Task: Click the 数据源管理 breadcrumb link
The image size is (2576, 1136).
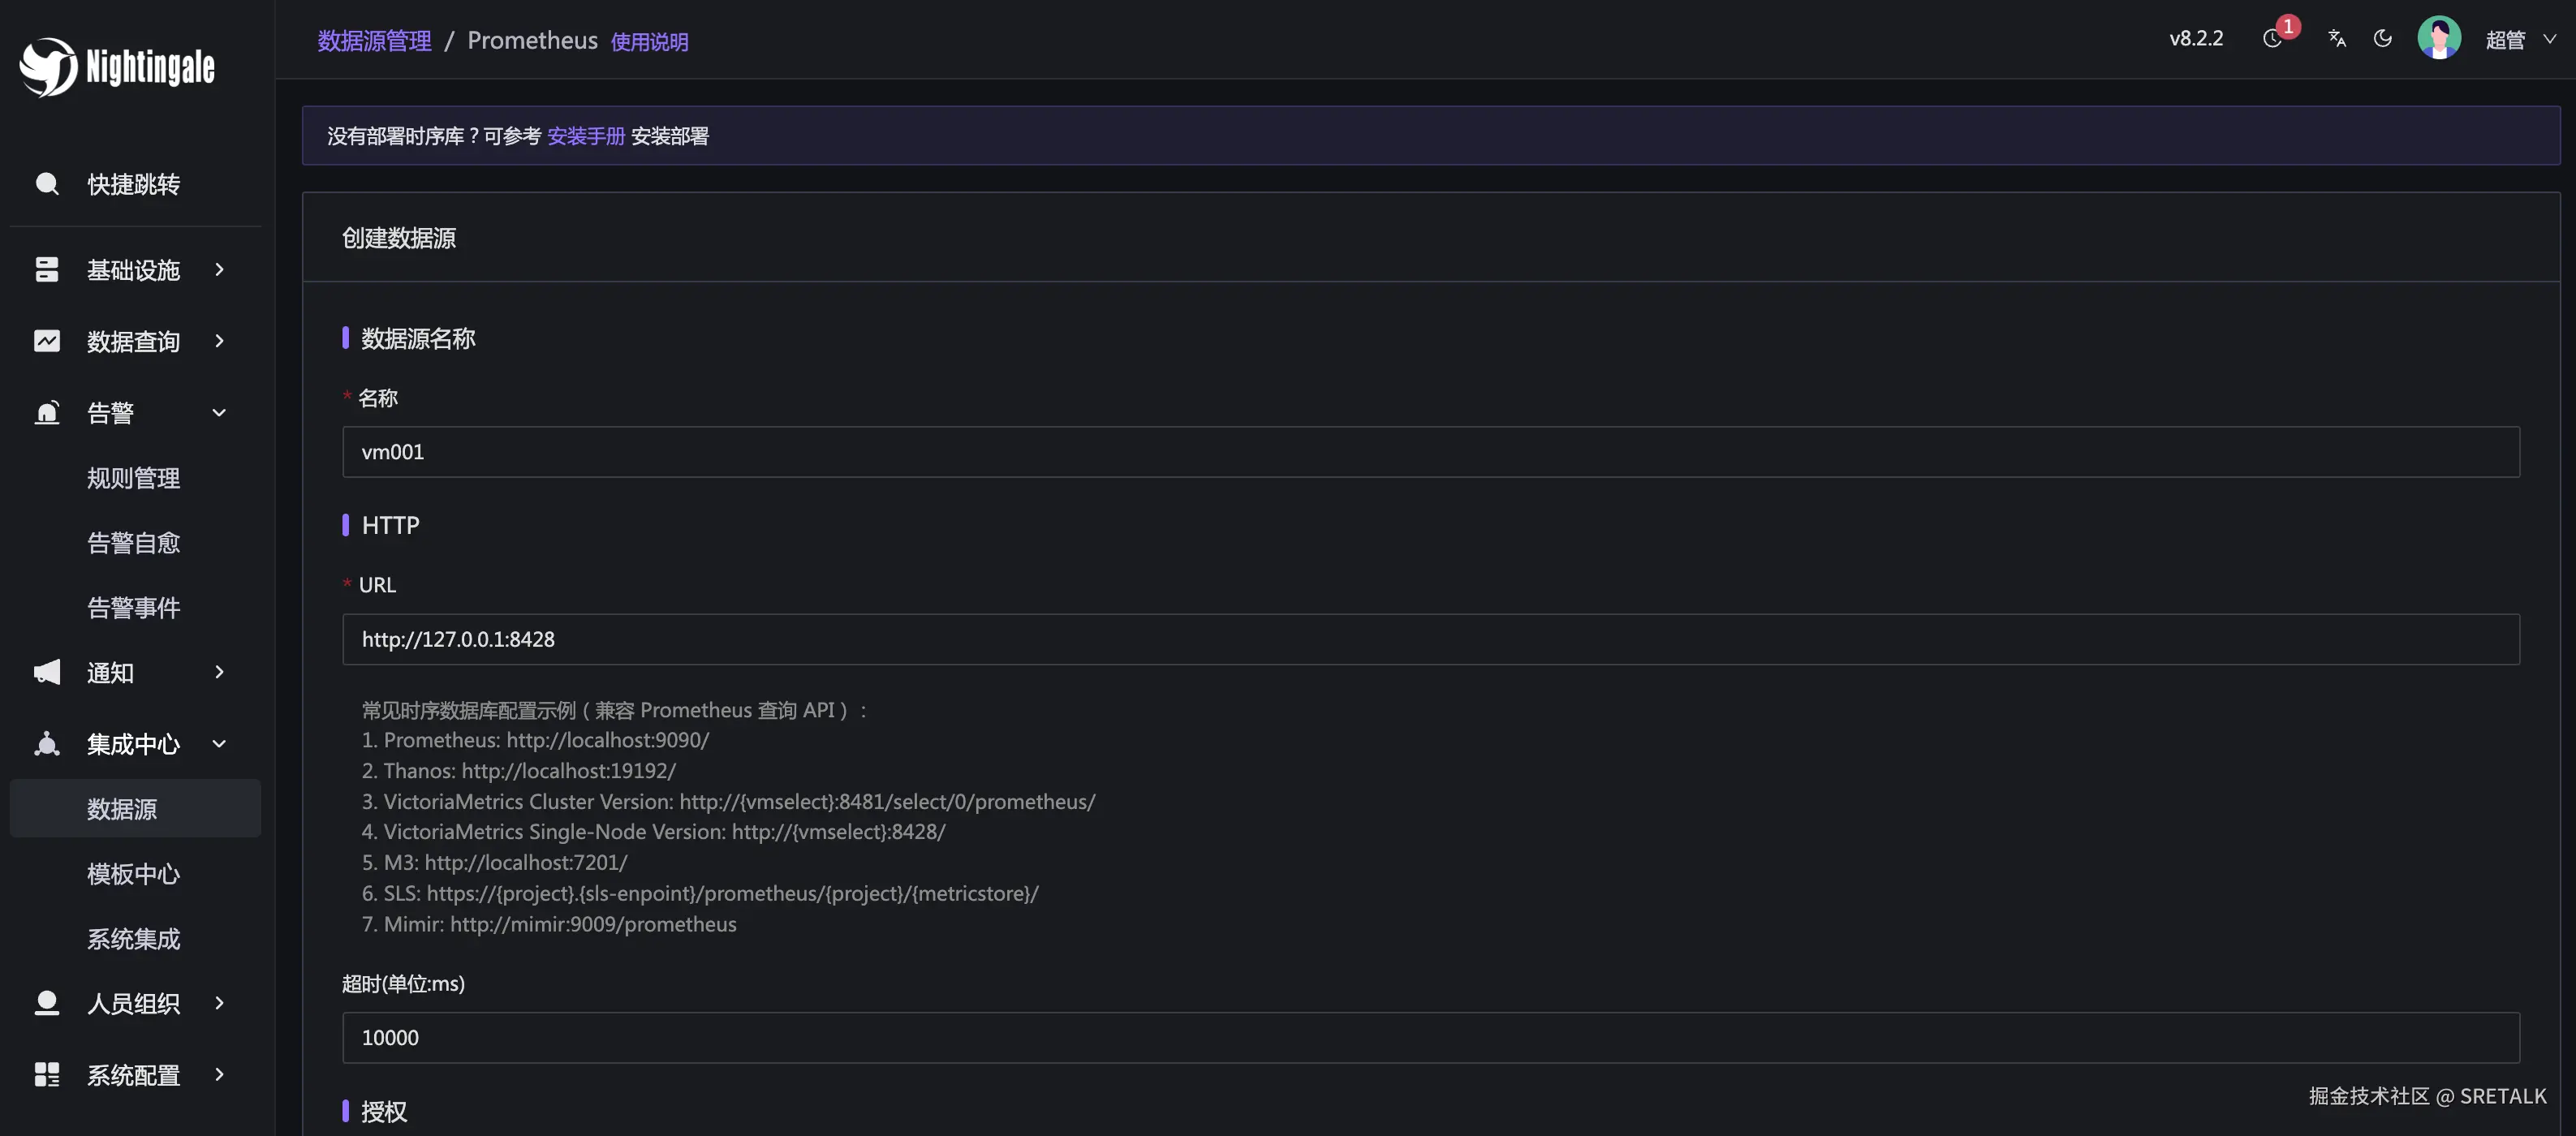Action: point(374,41)
